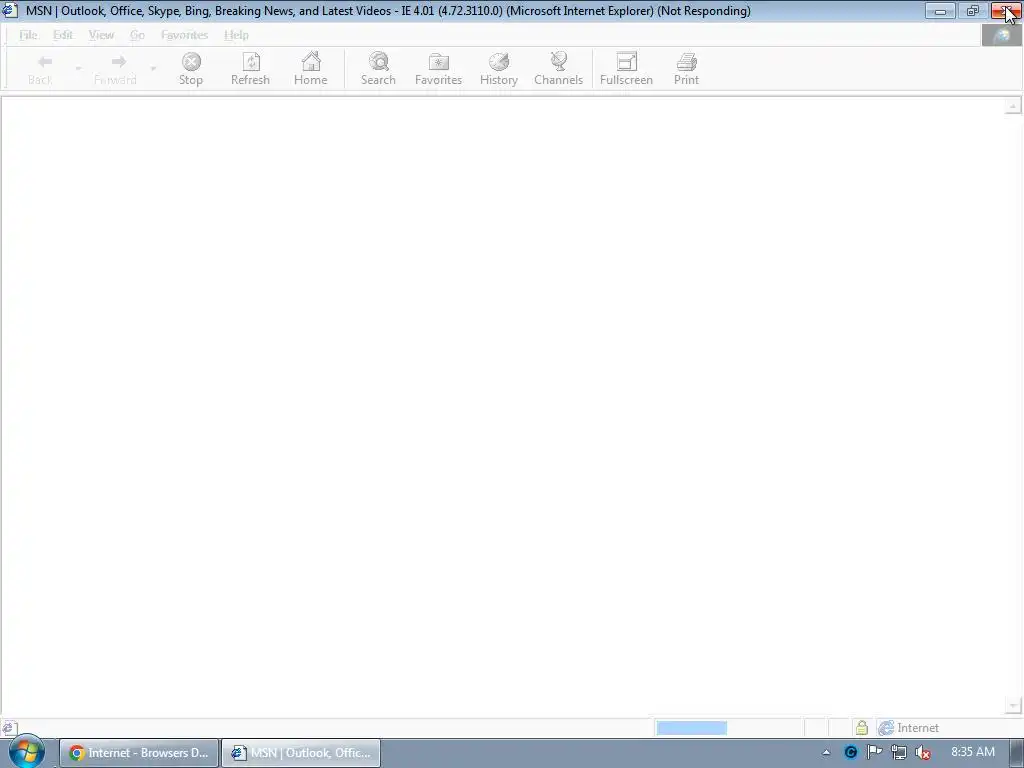Restore down the Internet Explorer window
This screenshot has width=1024, height=768.
972,11
